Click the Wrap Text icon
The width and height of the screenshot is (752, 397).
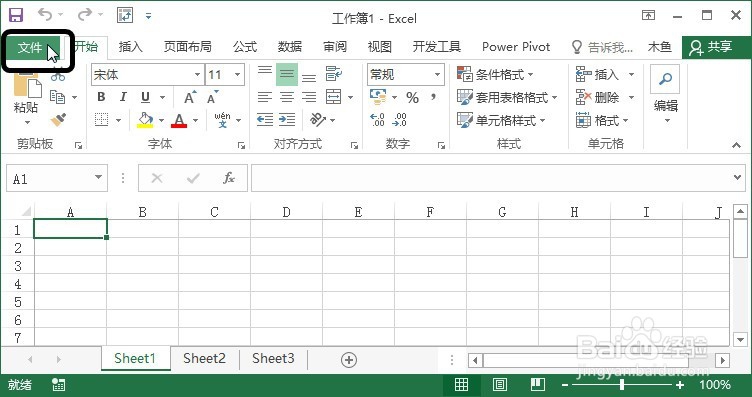(334, 74)
